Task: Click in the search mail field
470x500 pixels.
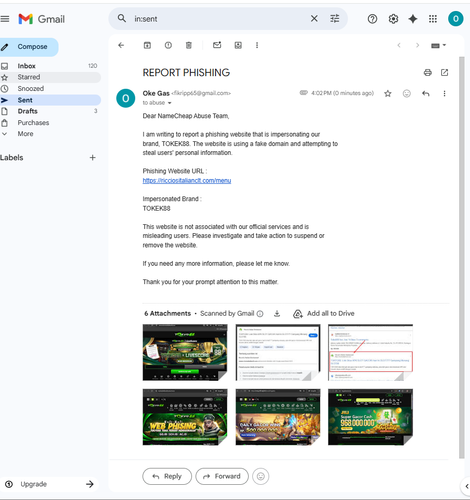Action: click(x=218, y=19)
